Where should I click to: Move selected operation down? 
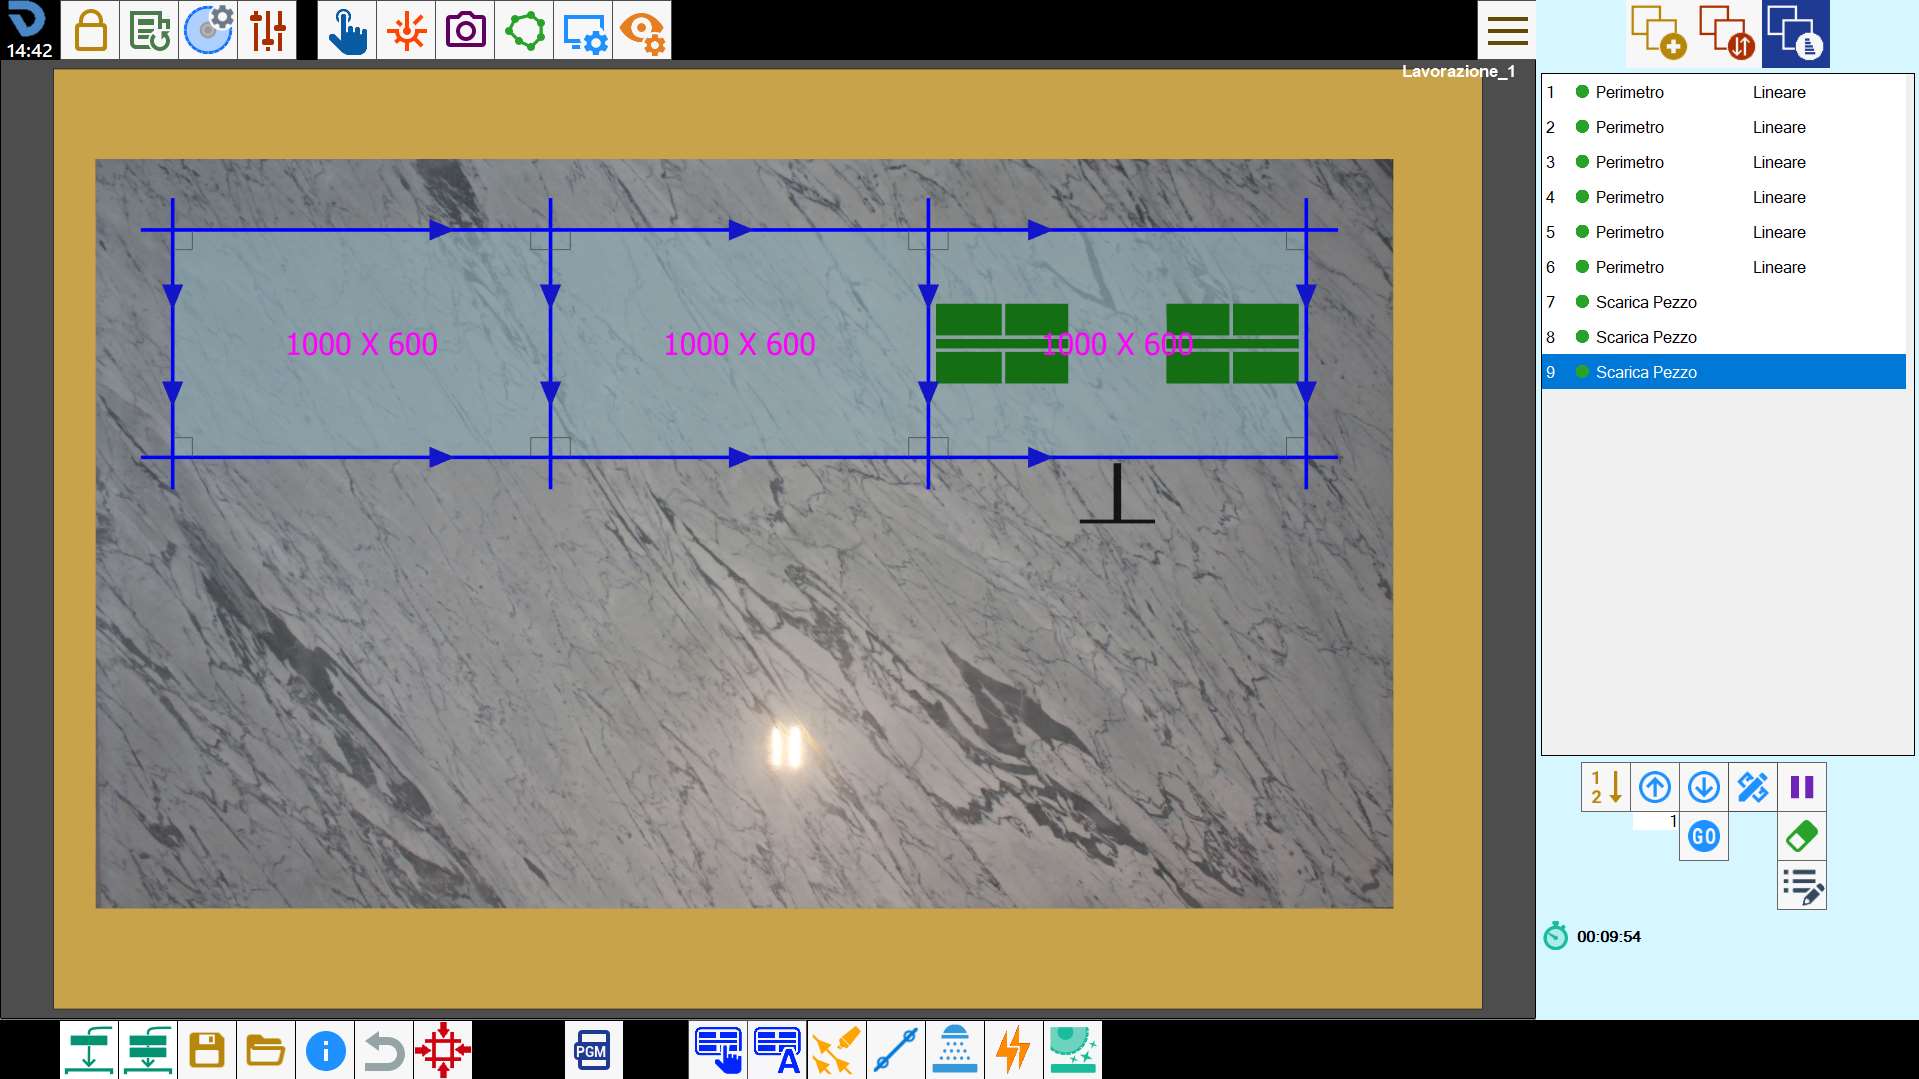(x=1704, y=787)
